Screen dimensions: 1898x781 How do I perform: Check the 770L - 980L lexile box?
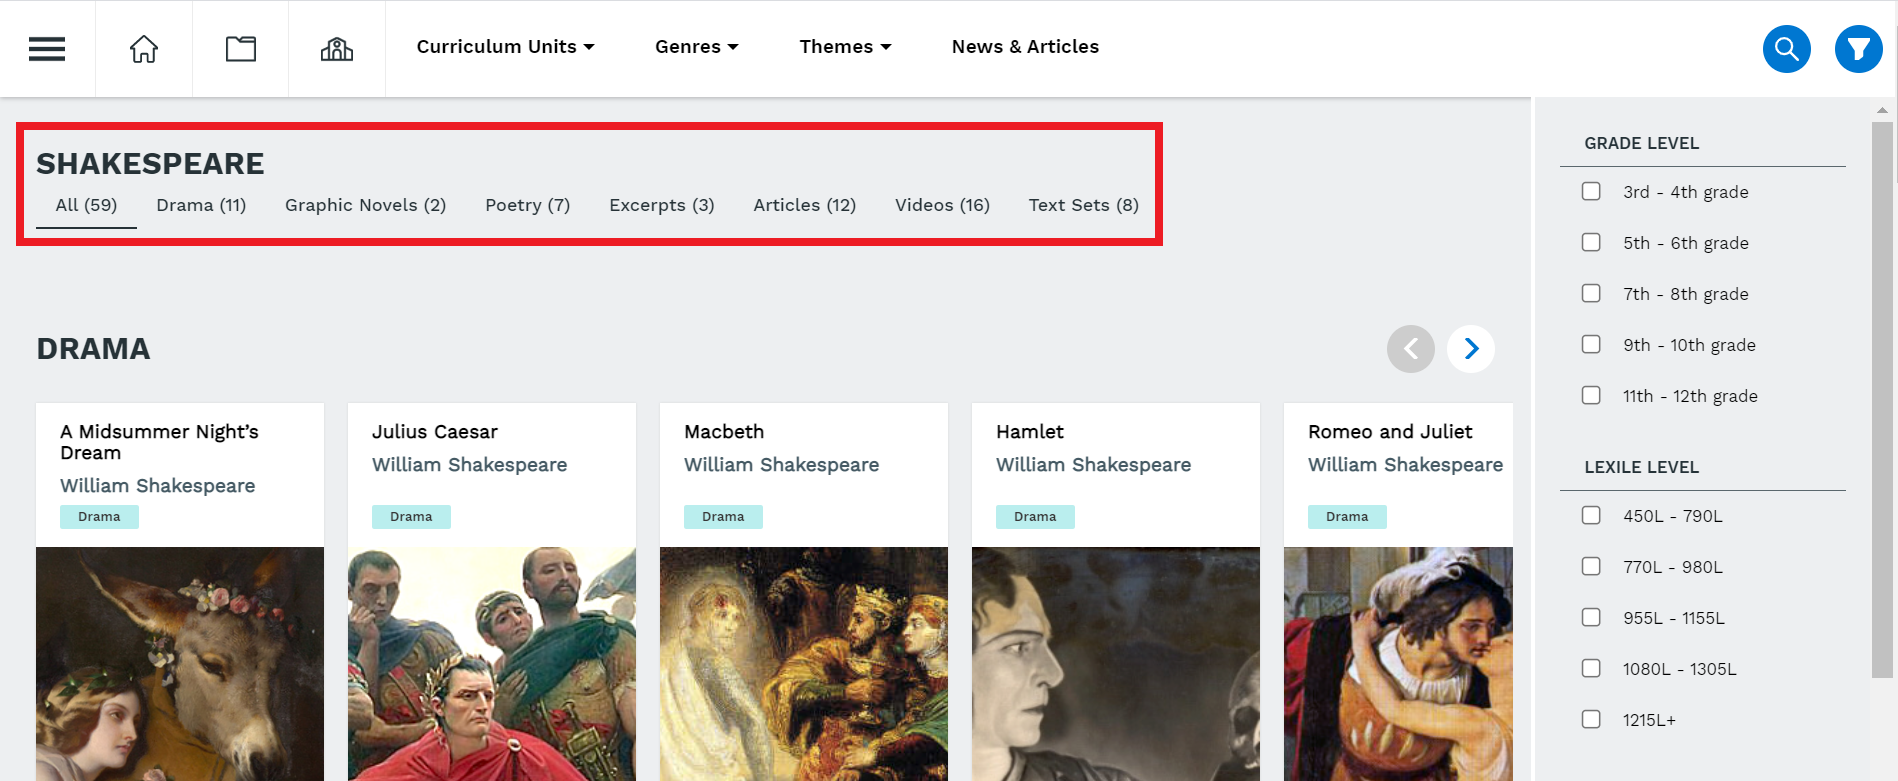(1591, 566)
